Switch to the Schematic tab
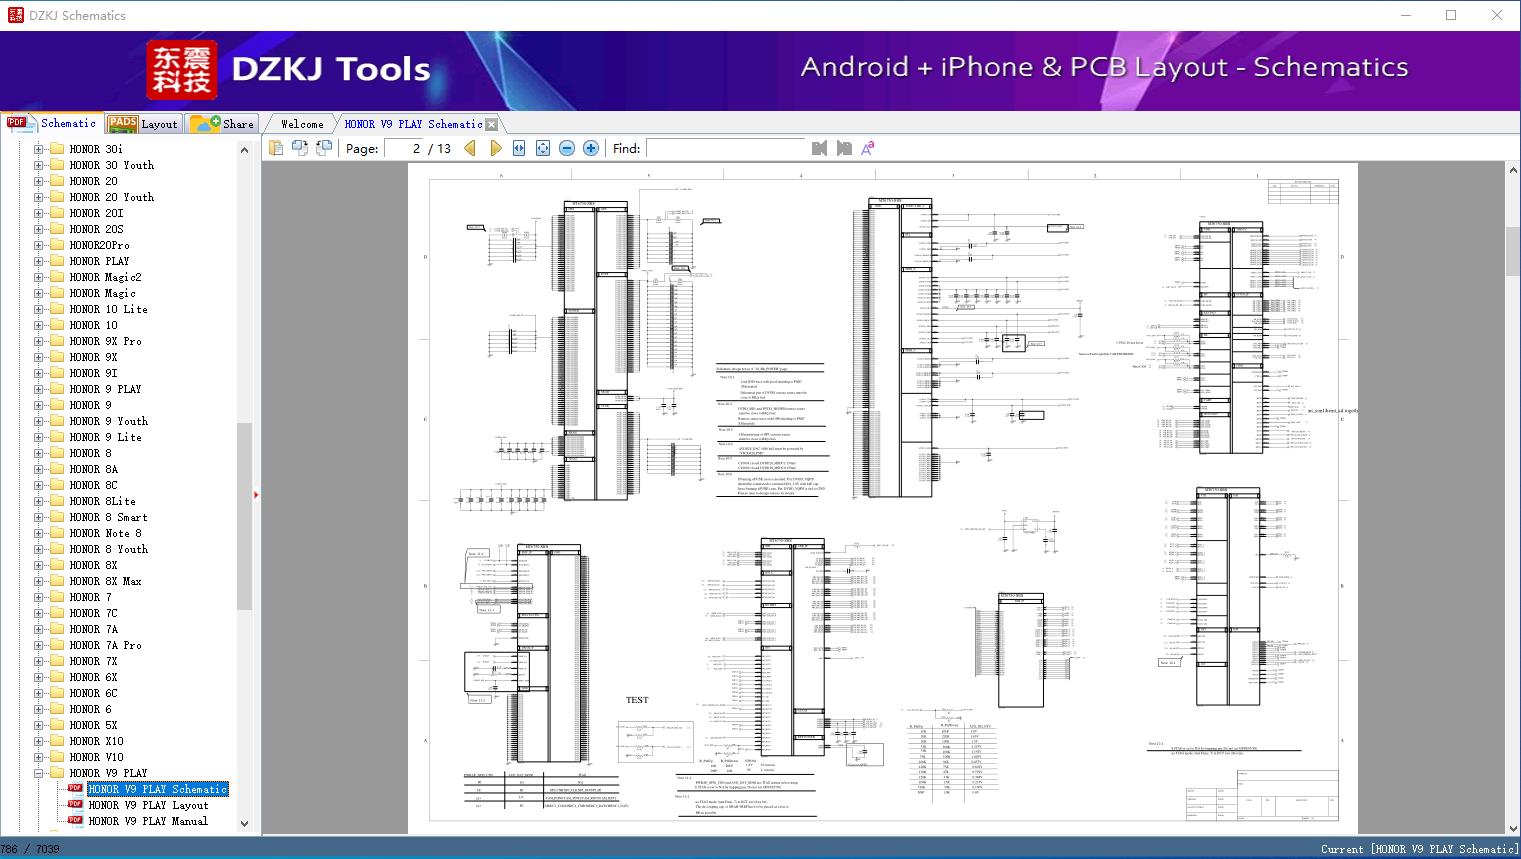The height and width of the screenshot is (859, 1521). (52, 123)
